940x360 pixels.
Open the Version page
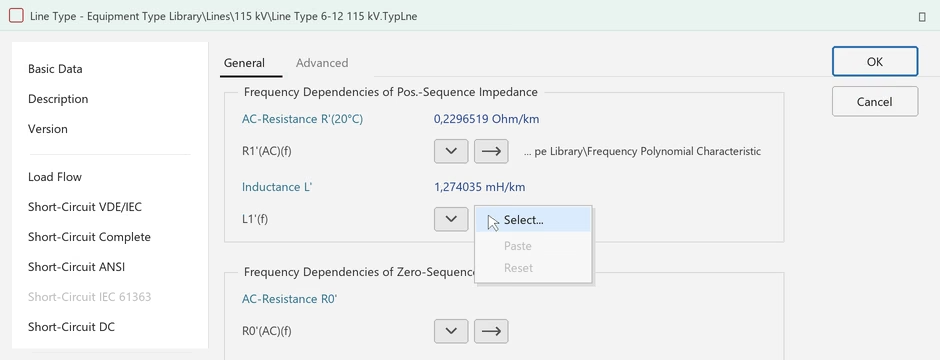pos(47,129)
